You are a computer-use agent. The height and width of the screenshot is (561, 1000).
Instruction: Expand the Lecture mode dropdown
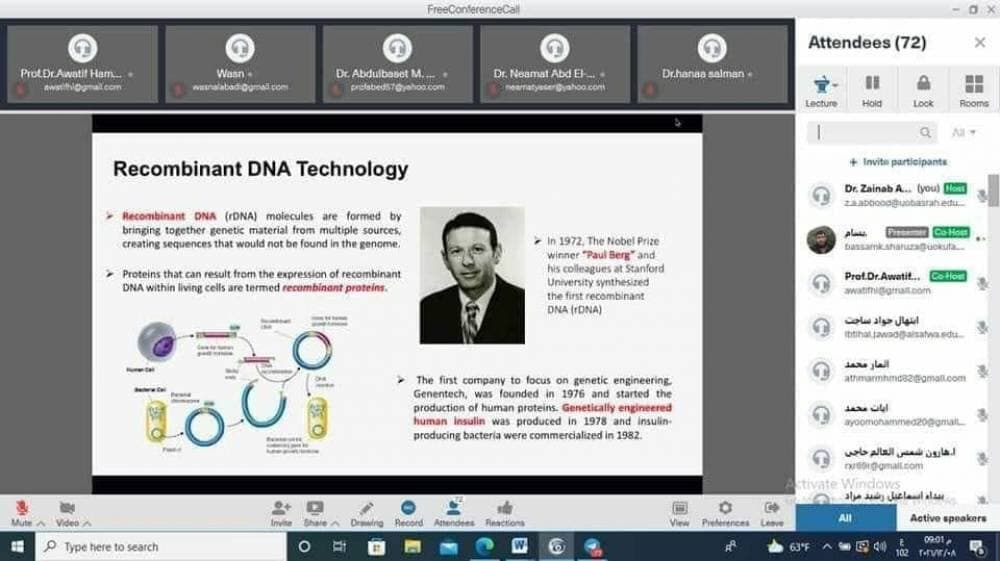tap(821, 86)
